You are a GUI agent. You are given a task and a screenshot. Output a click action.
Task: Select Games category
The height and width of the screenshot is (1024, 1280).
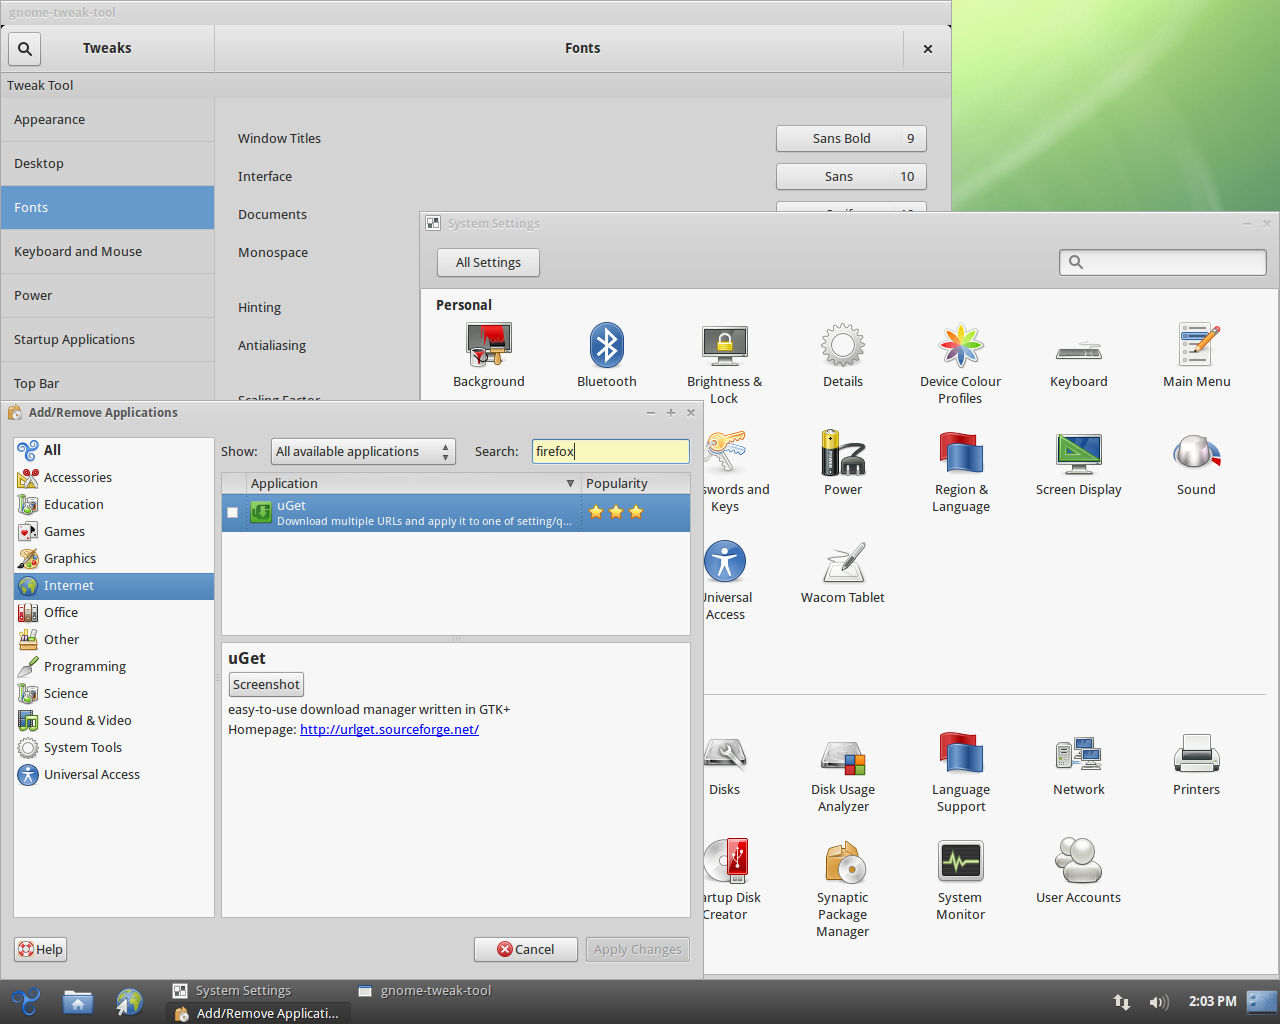(x=114, y=532)
